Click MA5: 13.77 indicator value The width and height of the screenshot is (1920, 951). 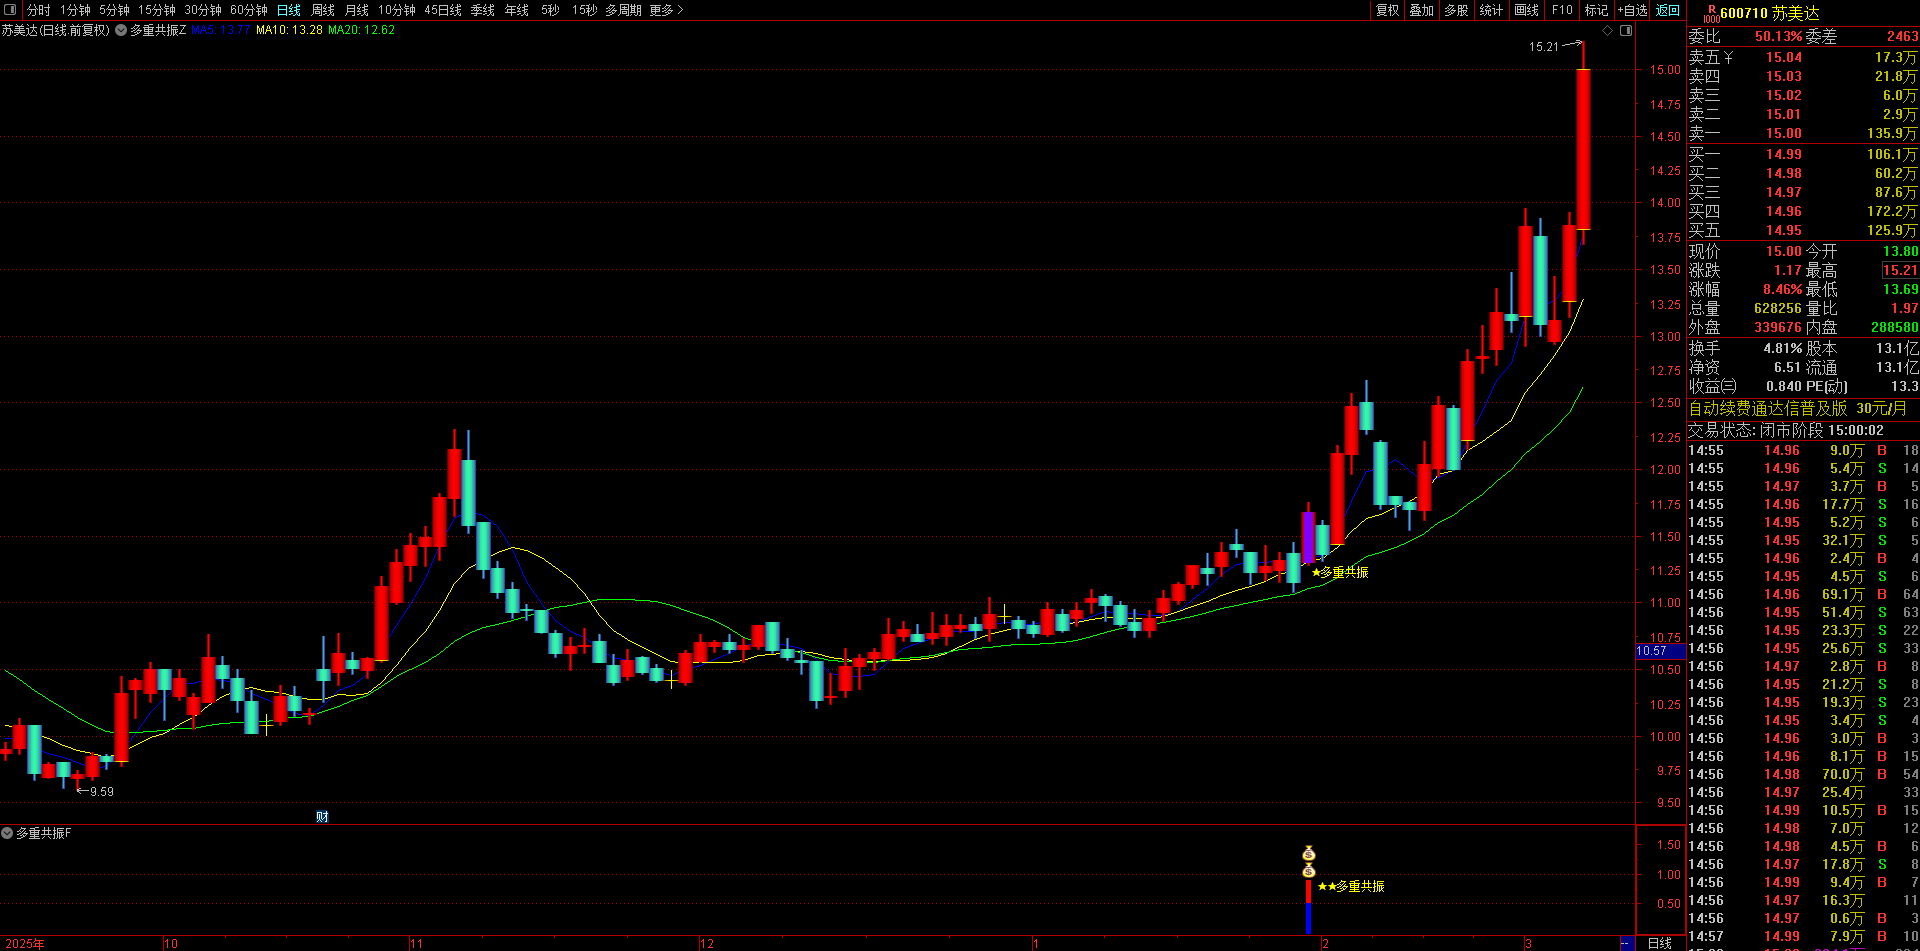[x=221, y=30]
